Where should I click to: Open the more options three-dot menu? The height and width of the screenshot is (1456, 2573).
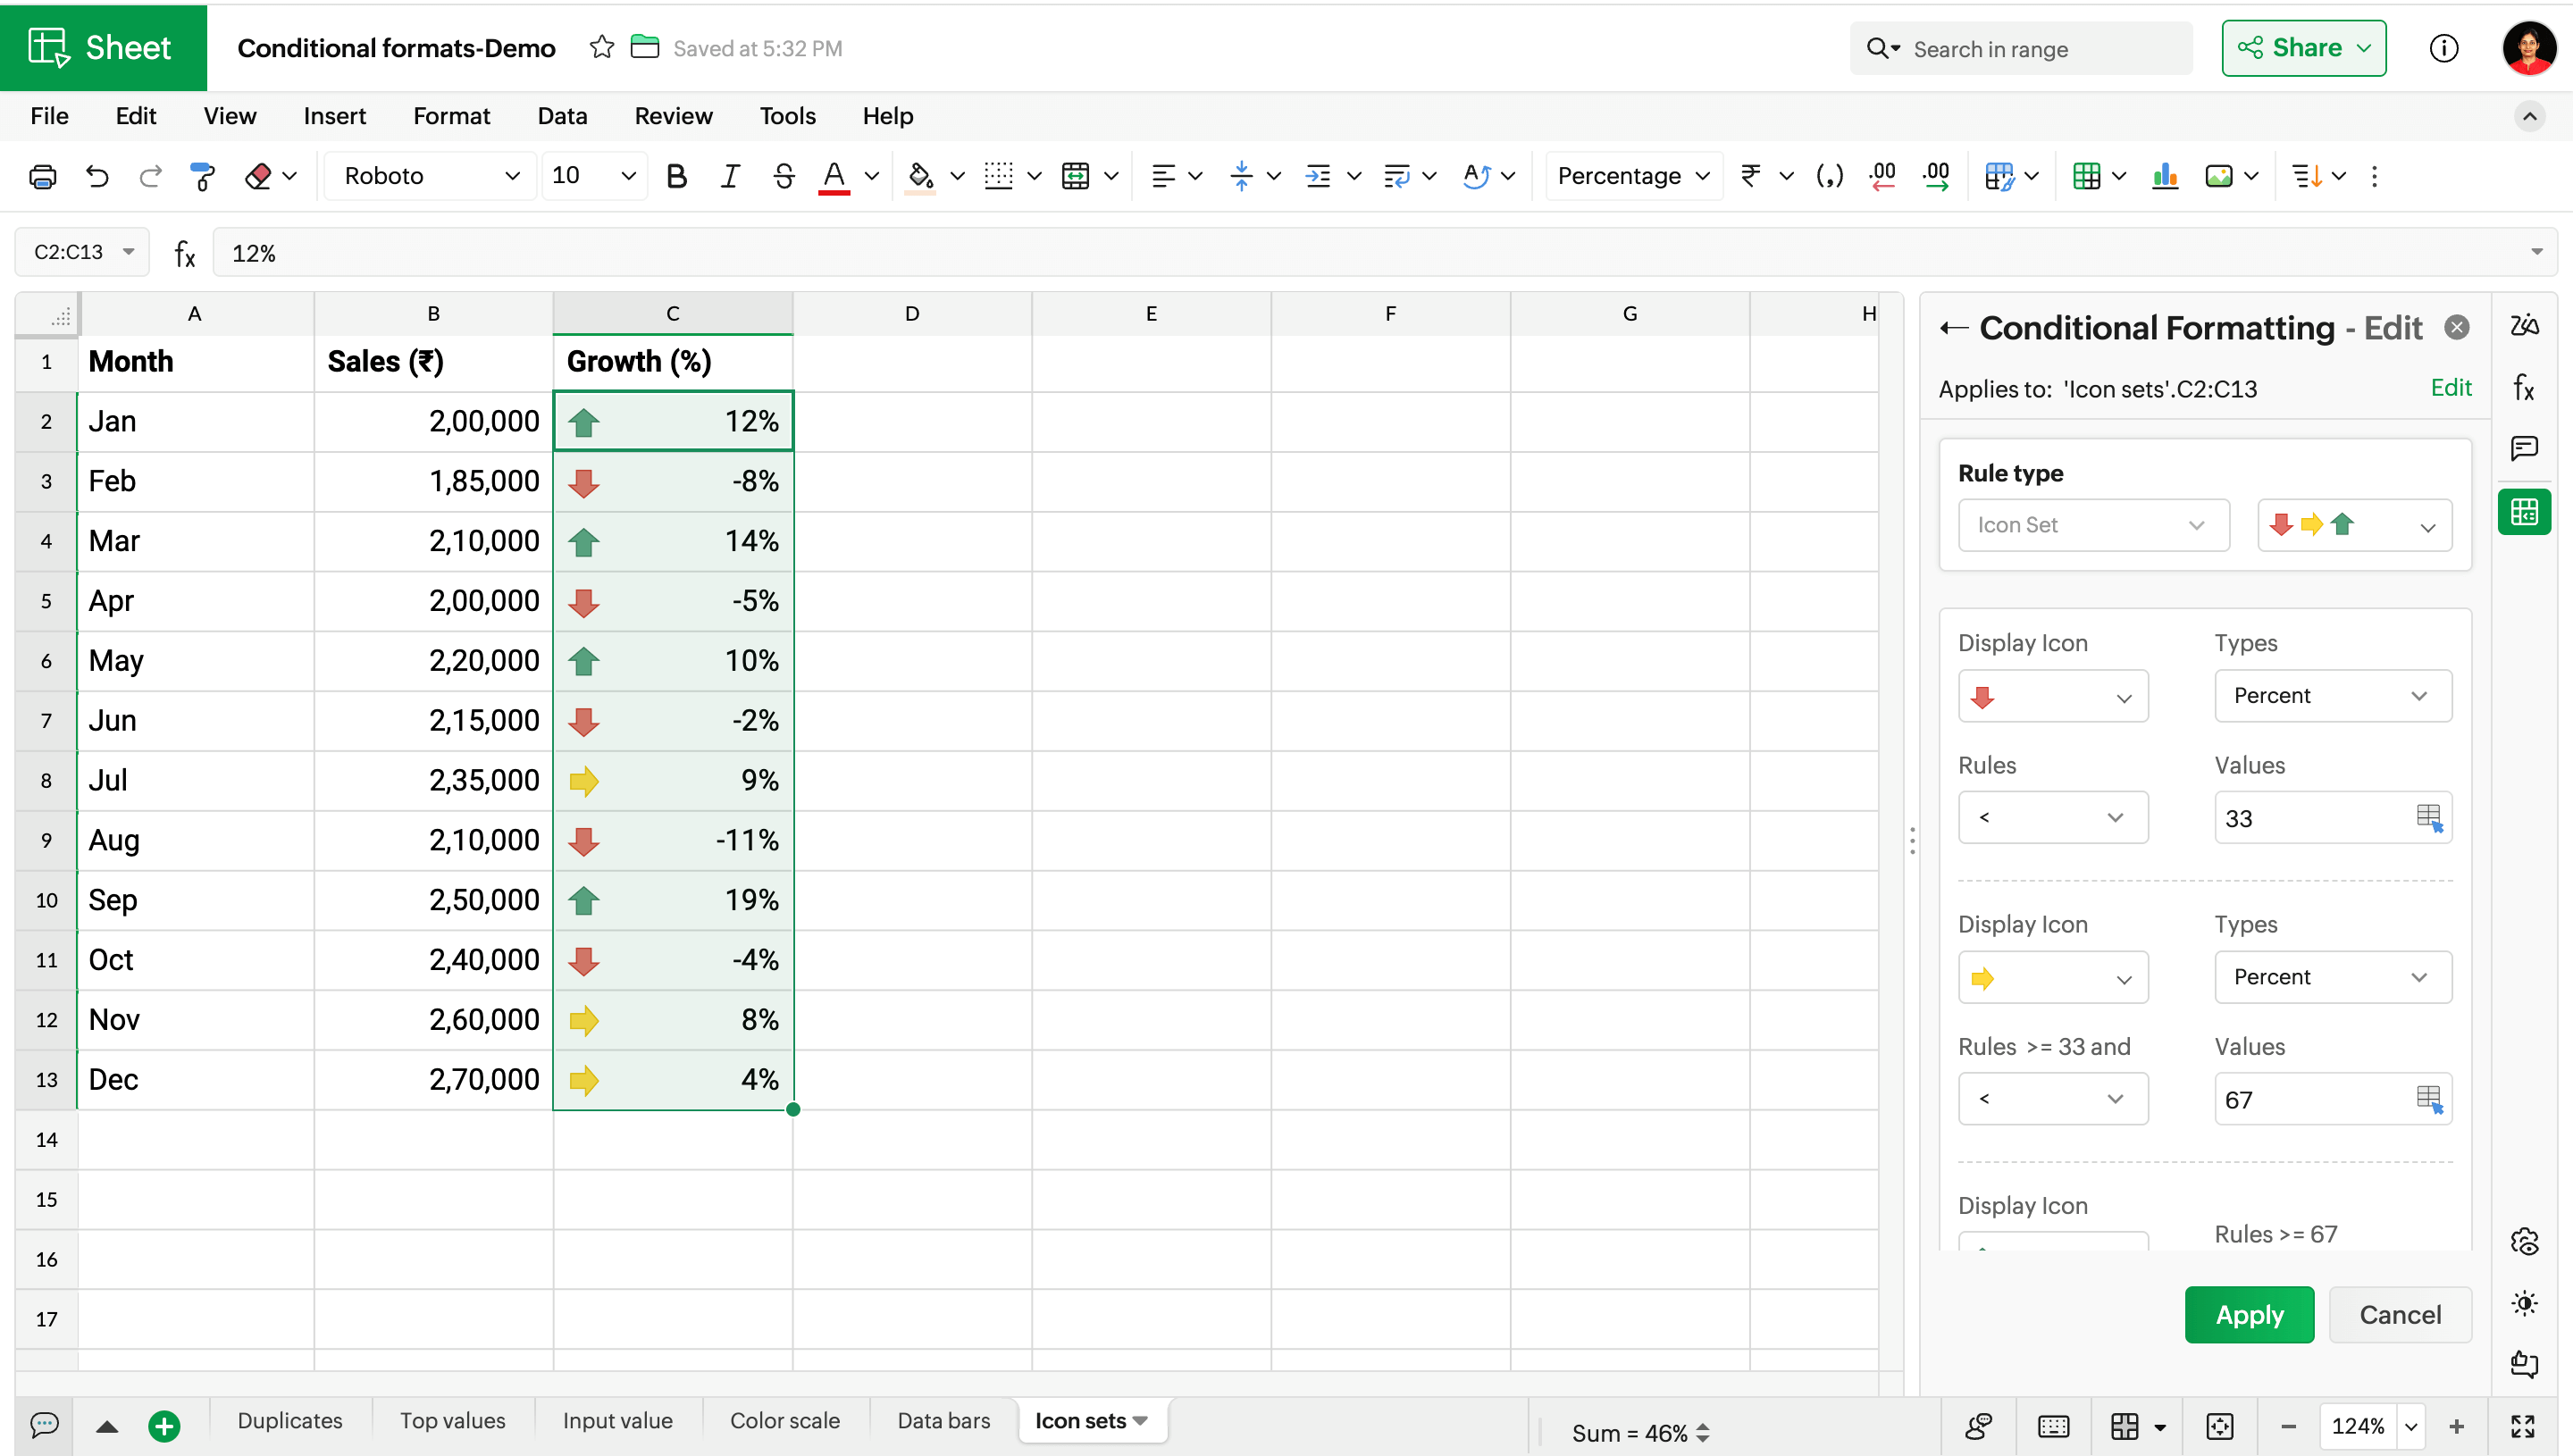click(x=2375, y=176)
